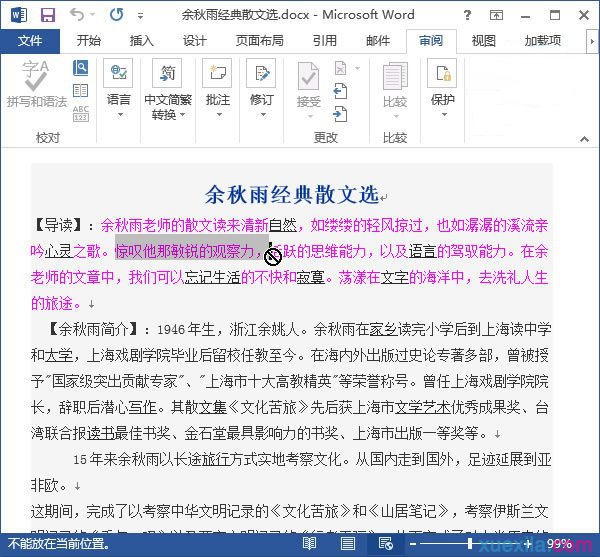Open the Word application icon menu
The image size is (600, 557).
(x=19, y=15)
